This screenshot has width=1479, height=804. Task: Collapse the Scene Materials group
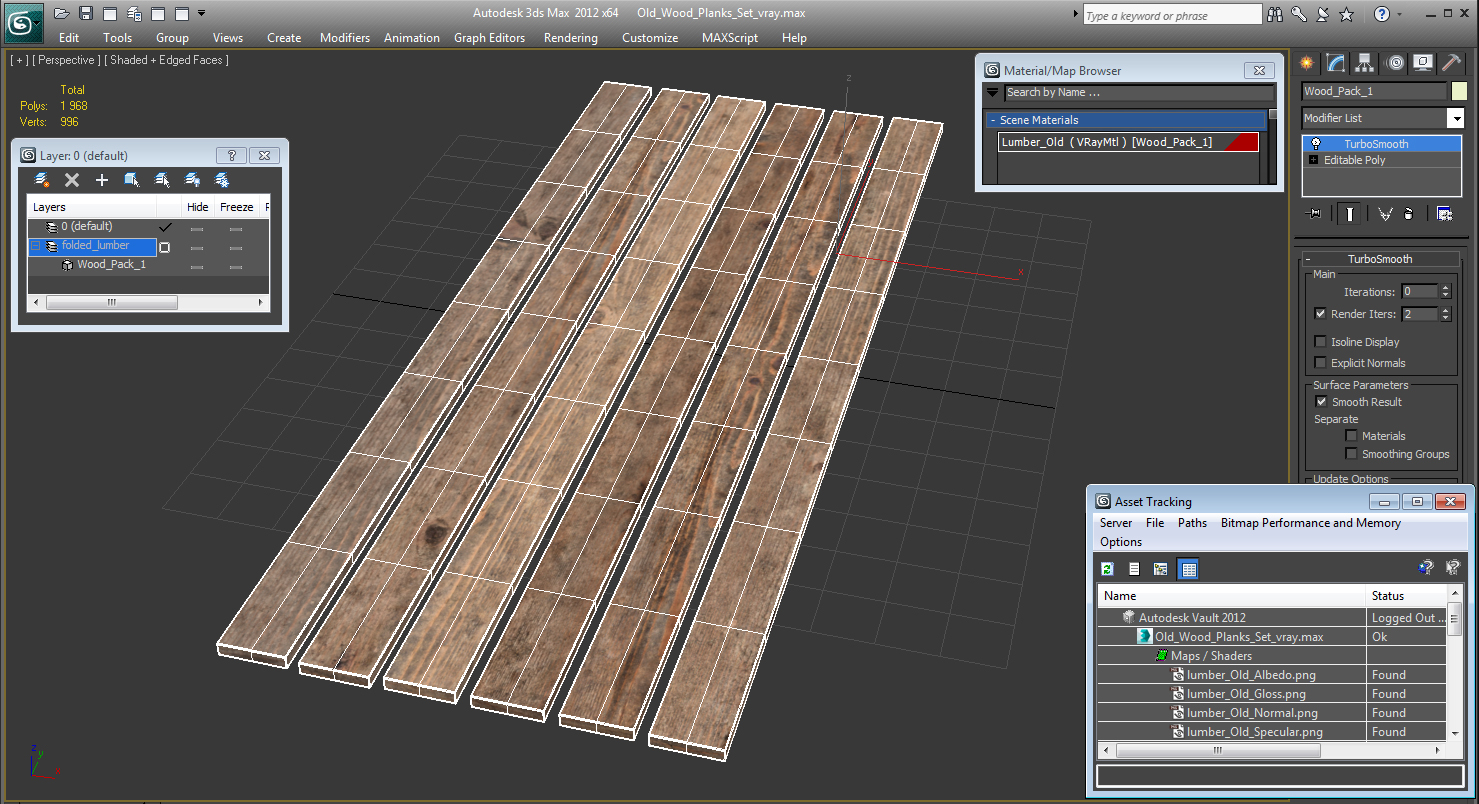994,120
